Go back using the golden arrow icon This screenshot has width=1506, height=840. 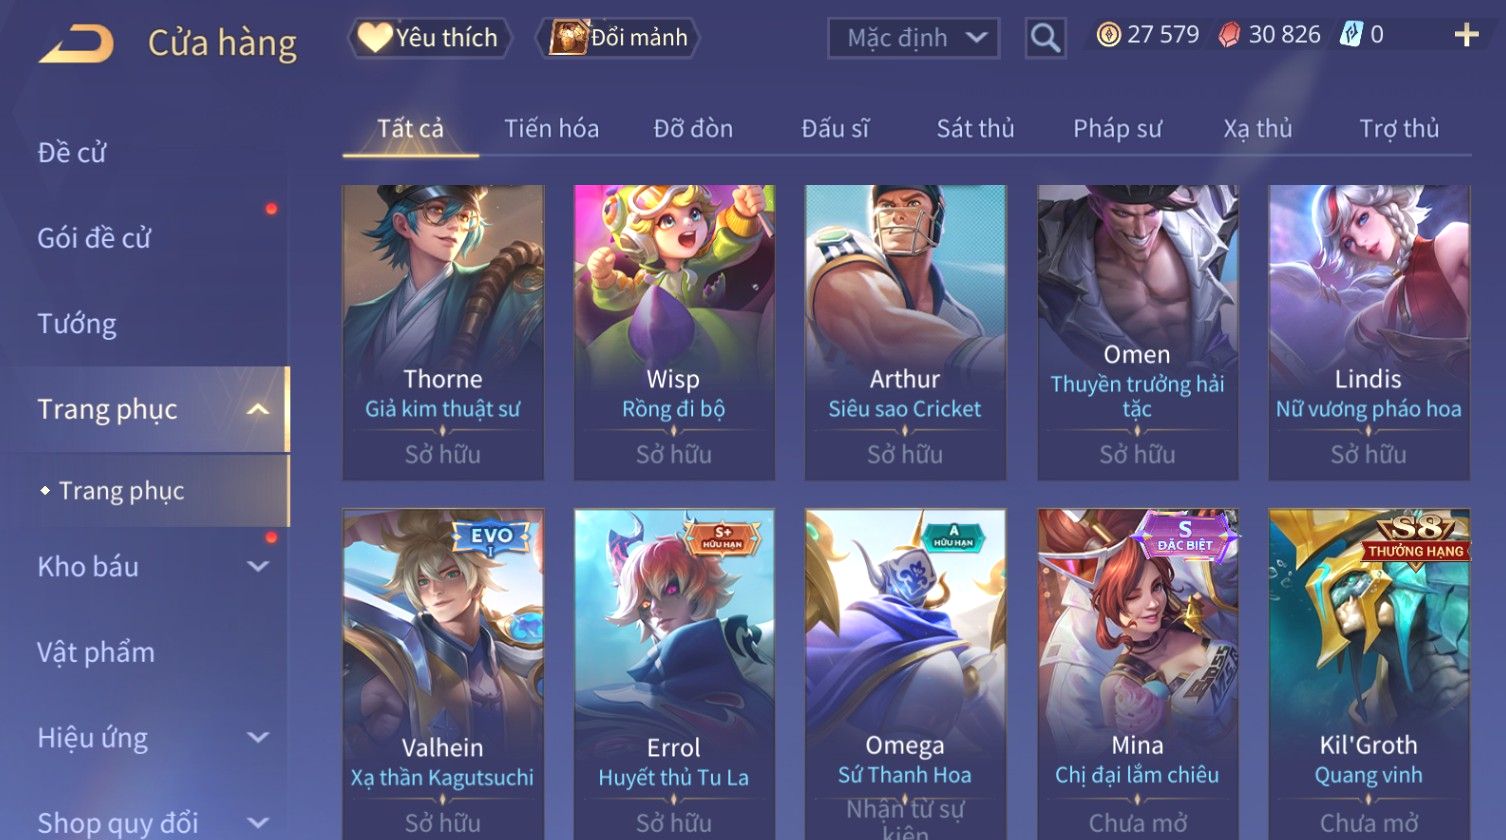(x=76, y=44)
